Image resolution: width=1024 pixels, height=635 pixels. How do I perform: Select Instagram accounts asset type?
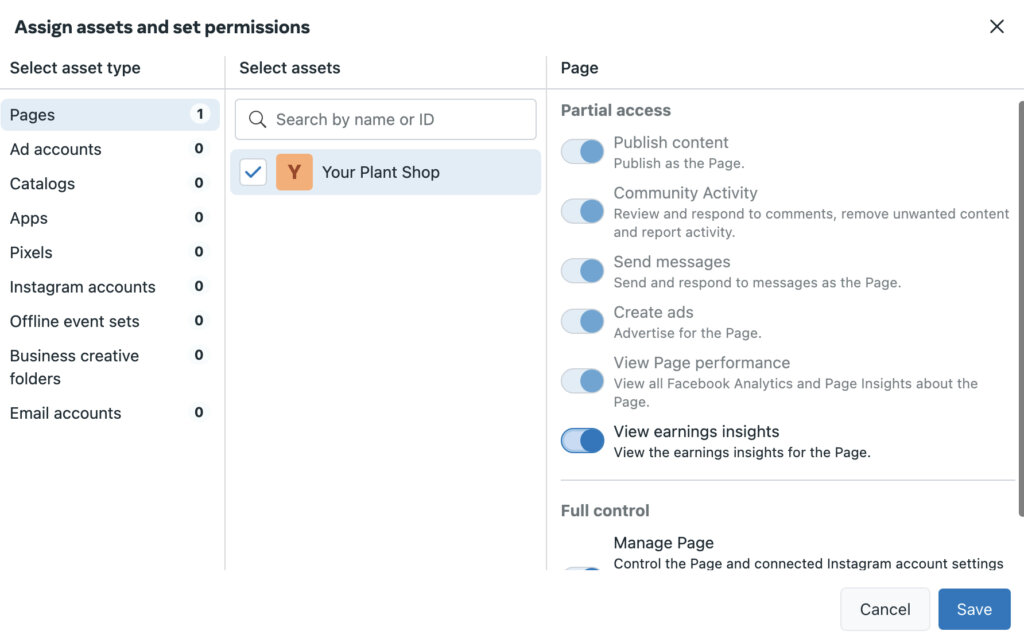[x=82, y=287]
